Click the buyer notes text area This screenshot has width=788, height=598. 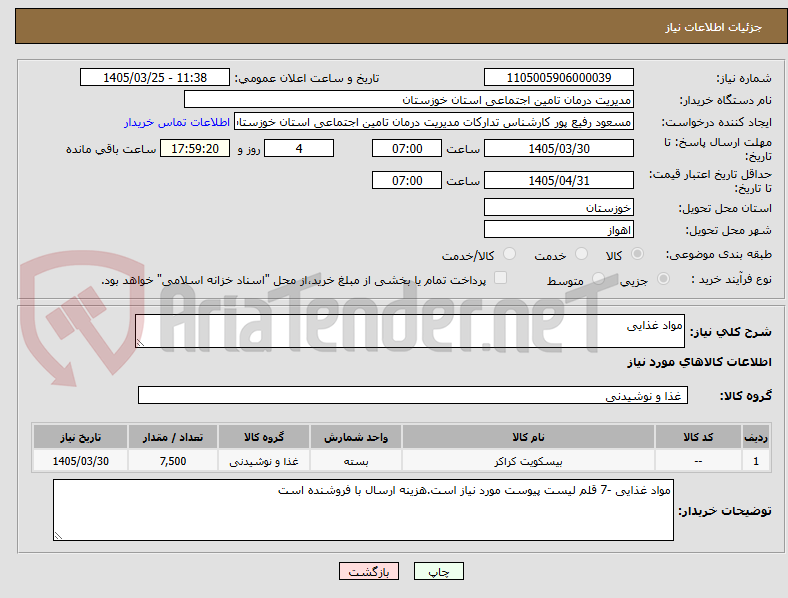point(363,510)
